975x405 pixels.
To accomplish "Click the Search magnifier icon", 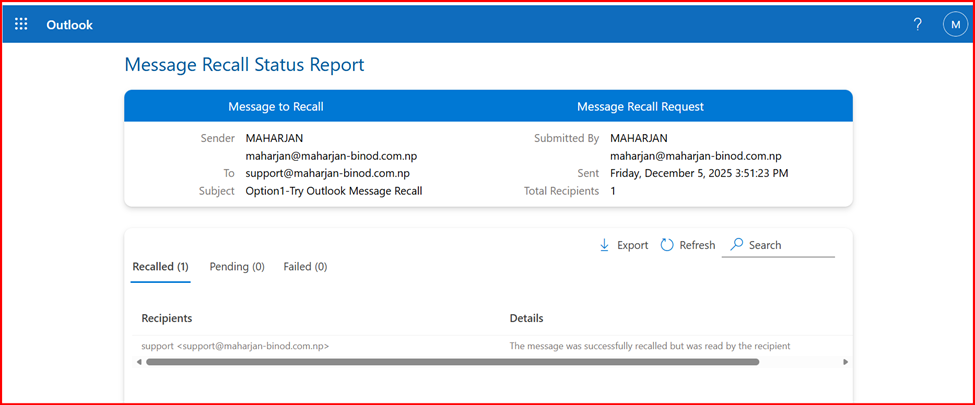I will (x=737, y=245).
